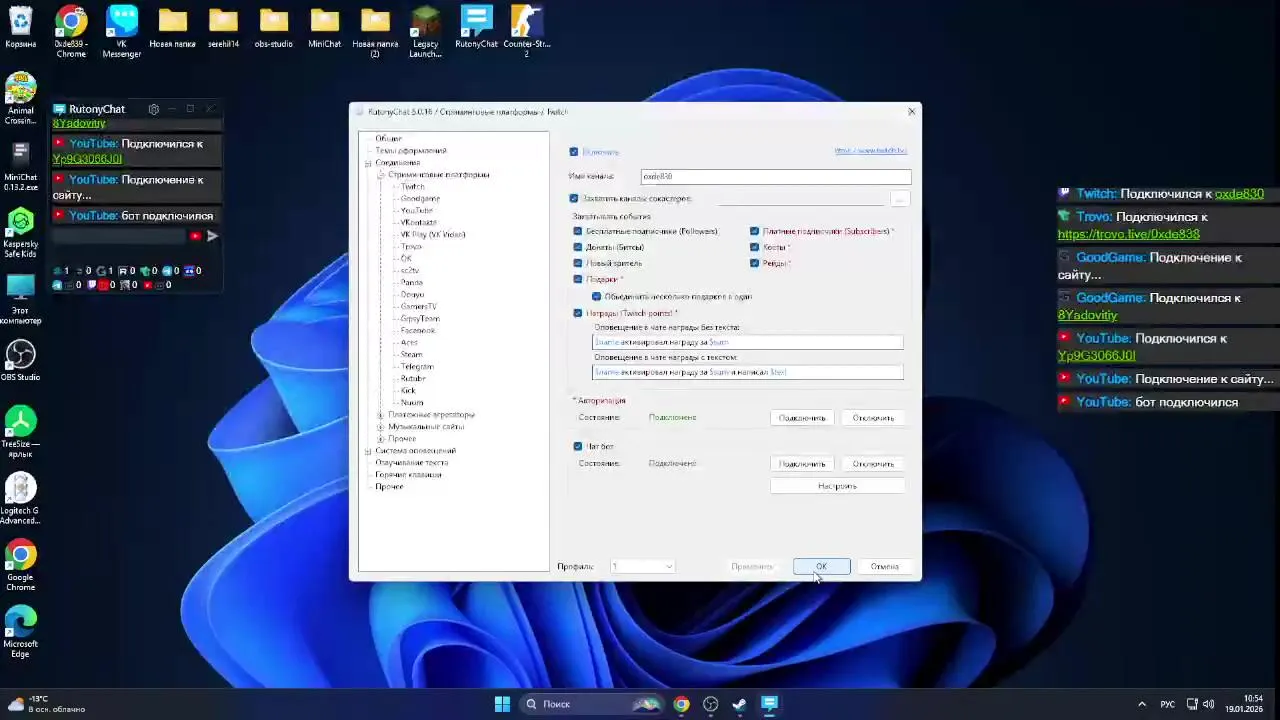The image size is (1280, 720).
Task: Open OBS Studio from the taskbar
Action: (x=710, y=704)
